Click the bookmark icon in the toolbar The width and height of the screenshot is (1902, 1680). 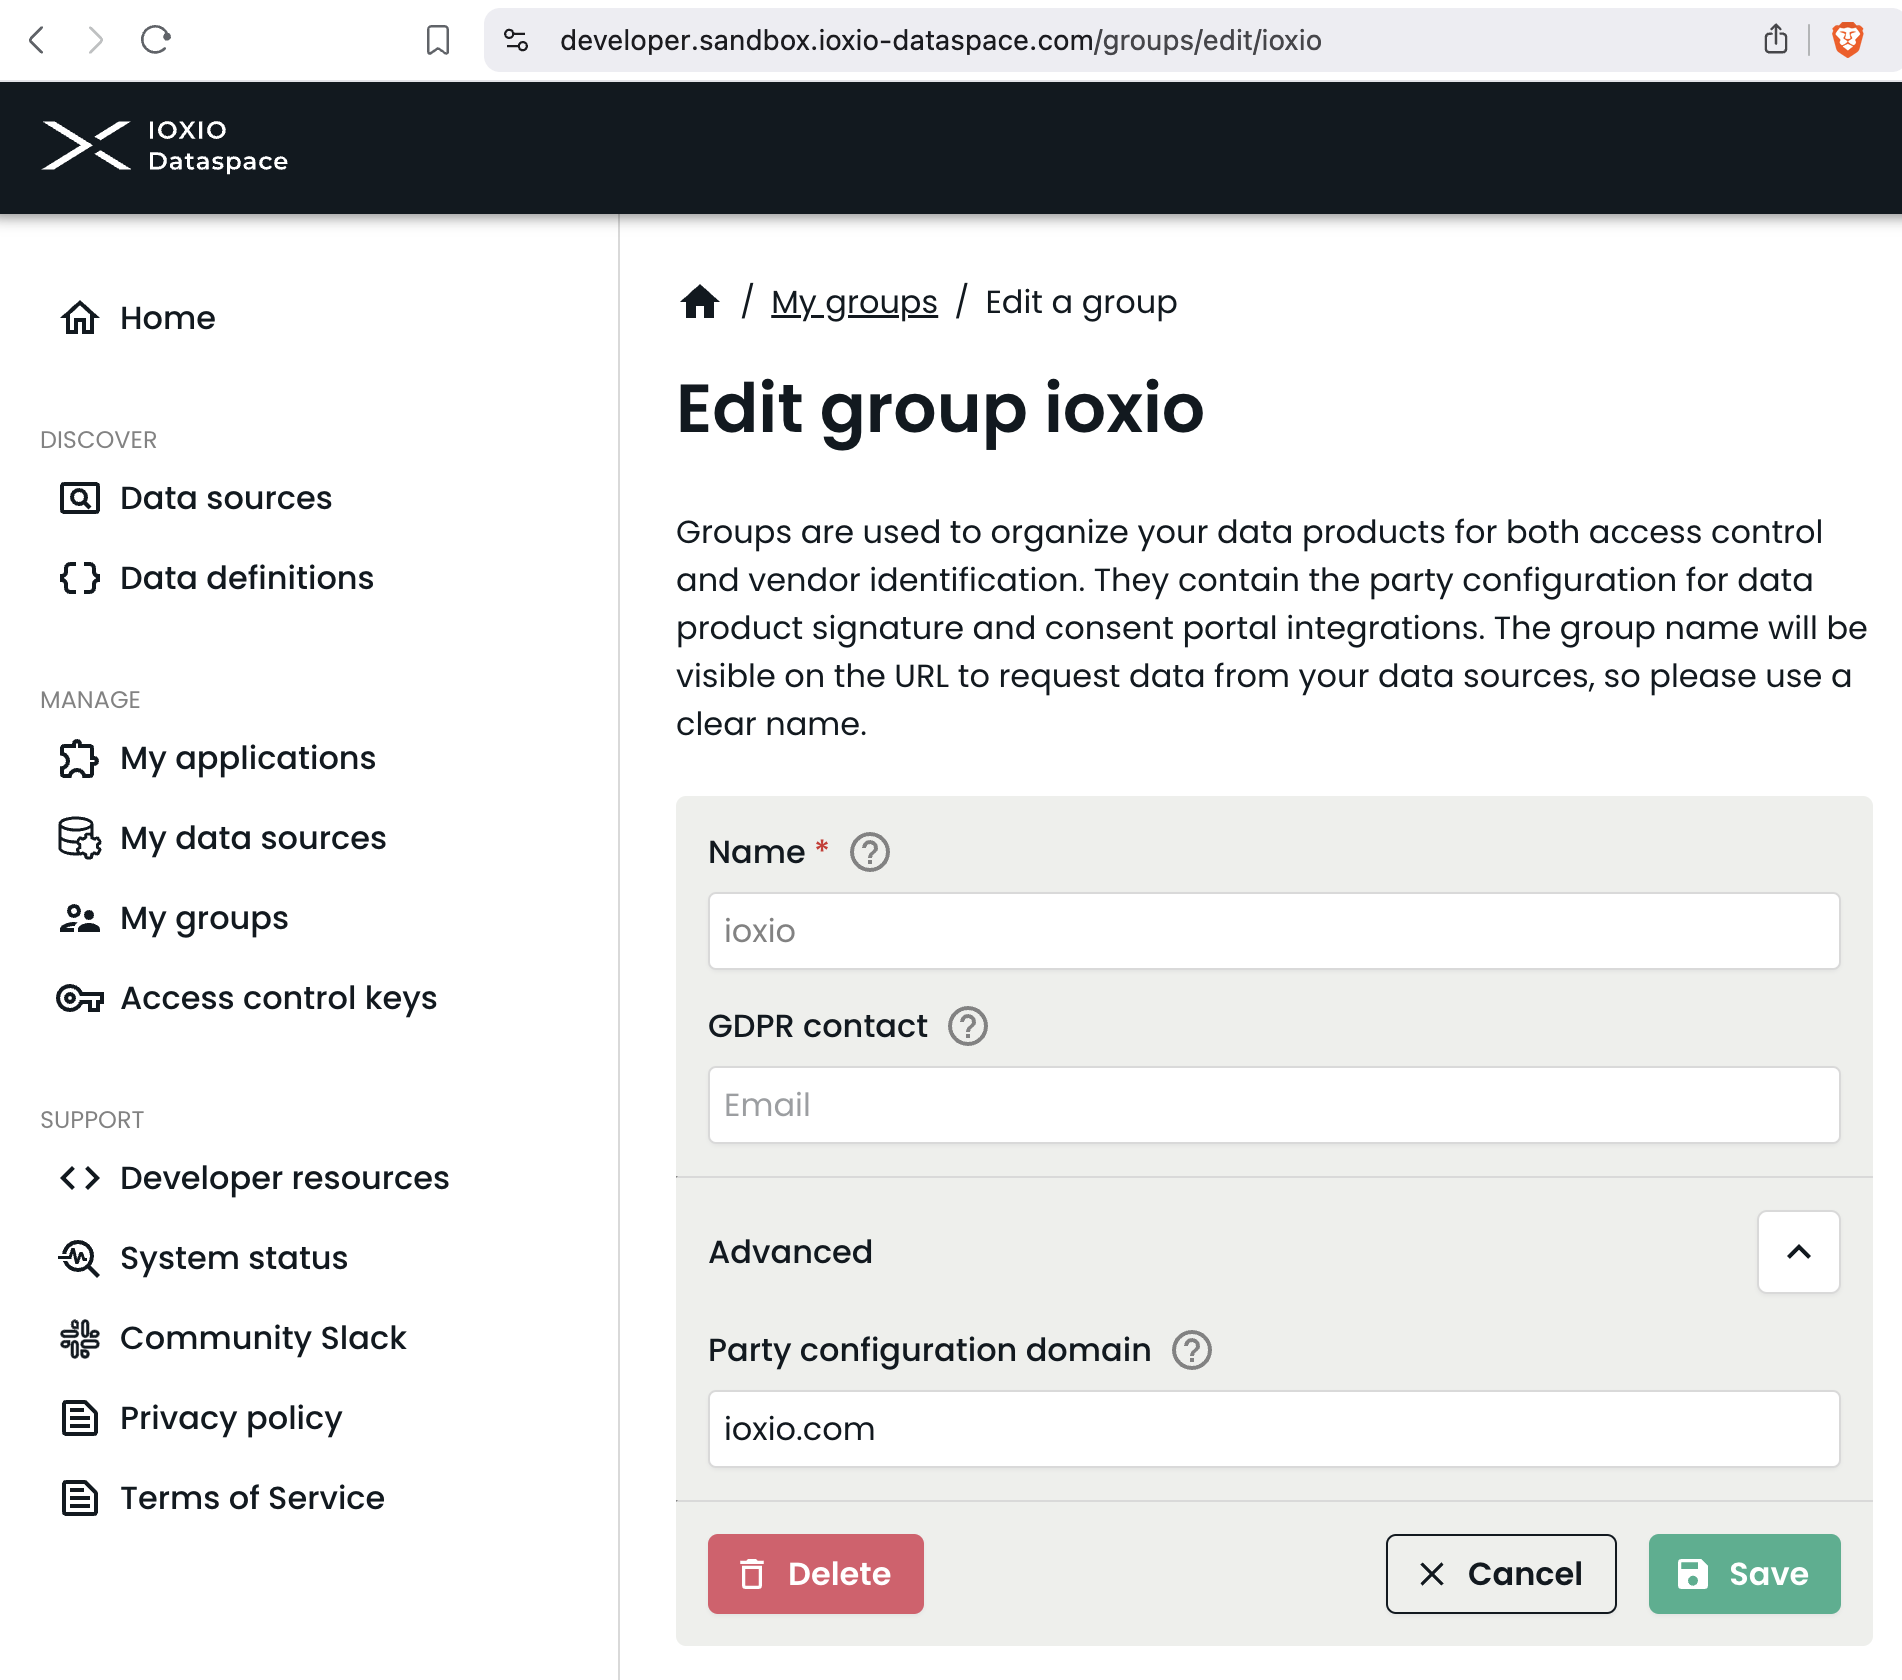tap(438, 40)
